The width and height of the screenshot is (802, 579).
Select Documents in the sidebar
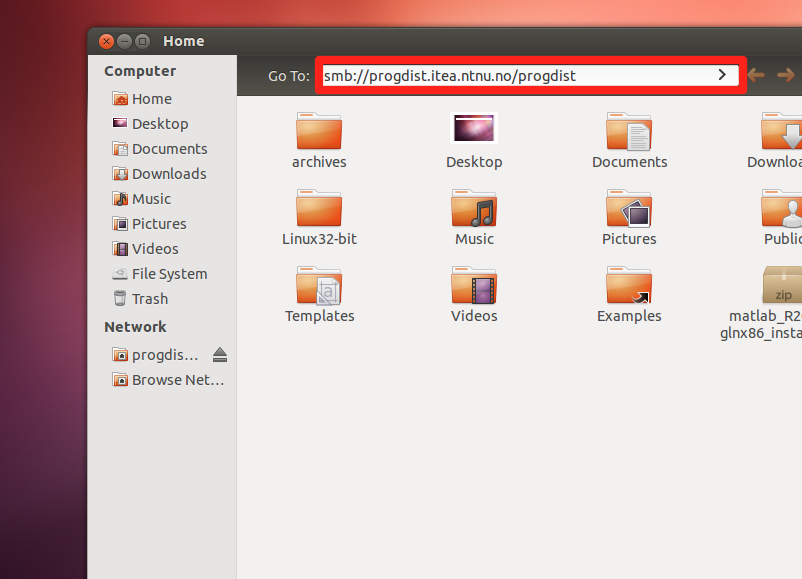162,149
